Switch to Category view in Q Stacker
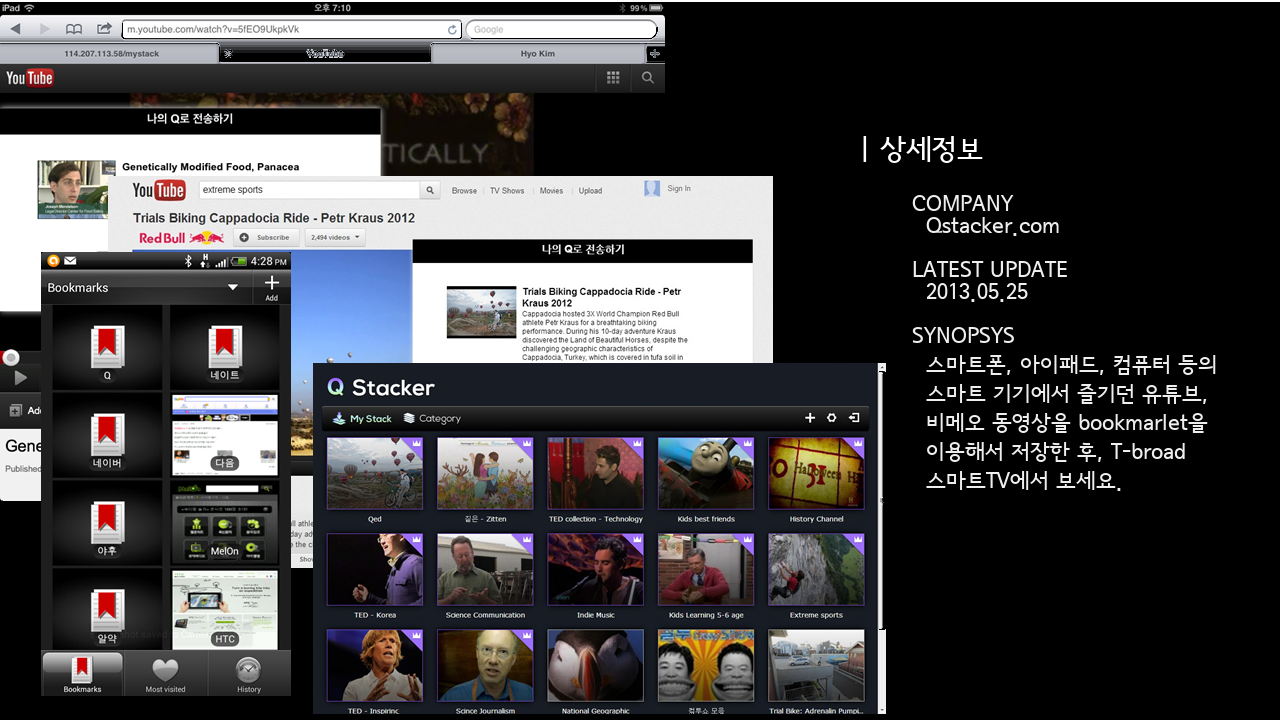This screenshot has height=720, width=1280. click(432, 418)
